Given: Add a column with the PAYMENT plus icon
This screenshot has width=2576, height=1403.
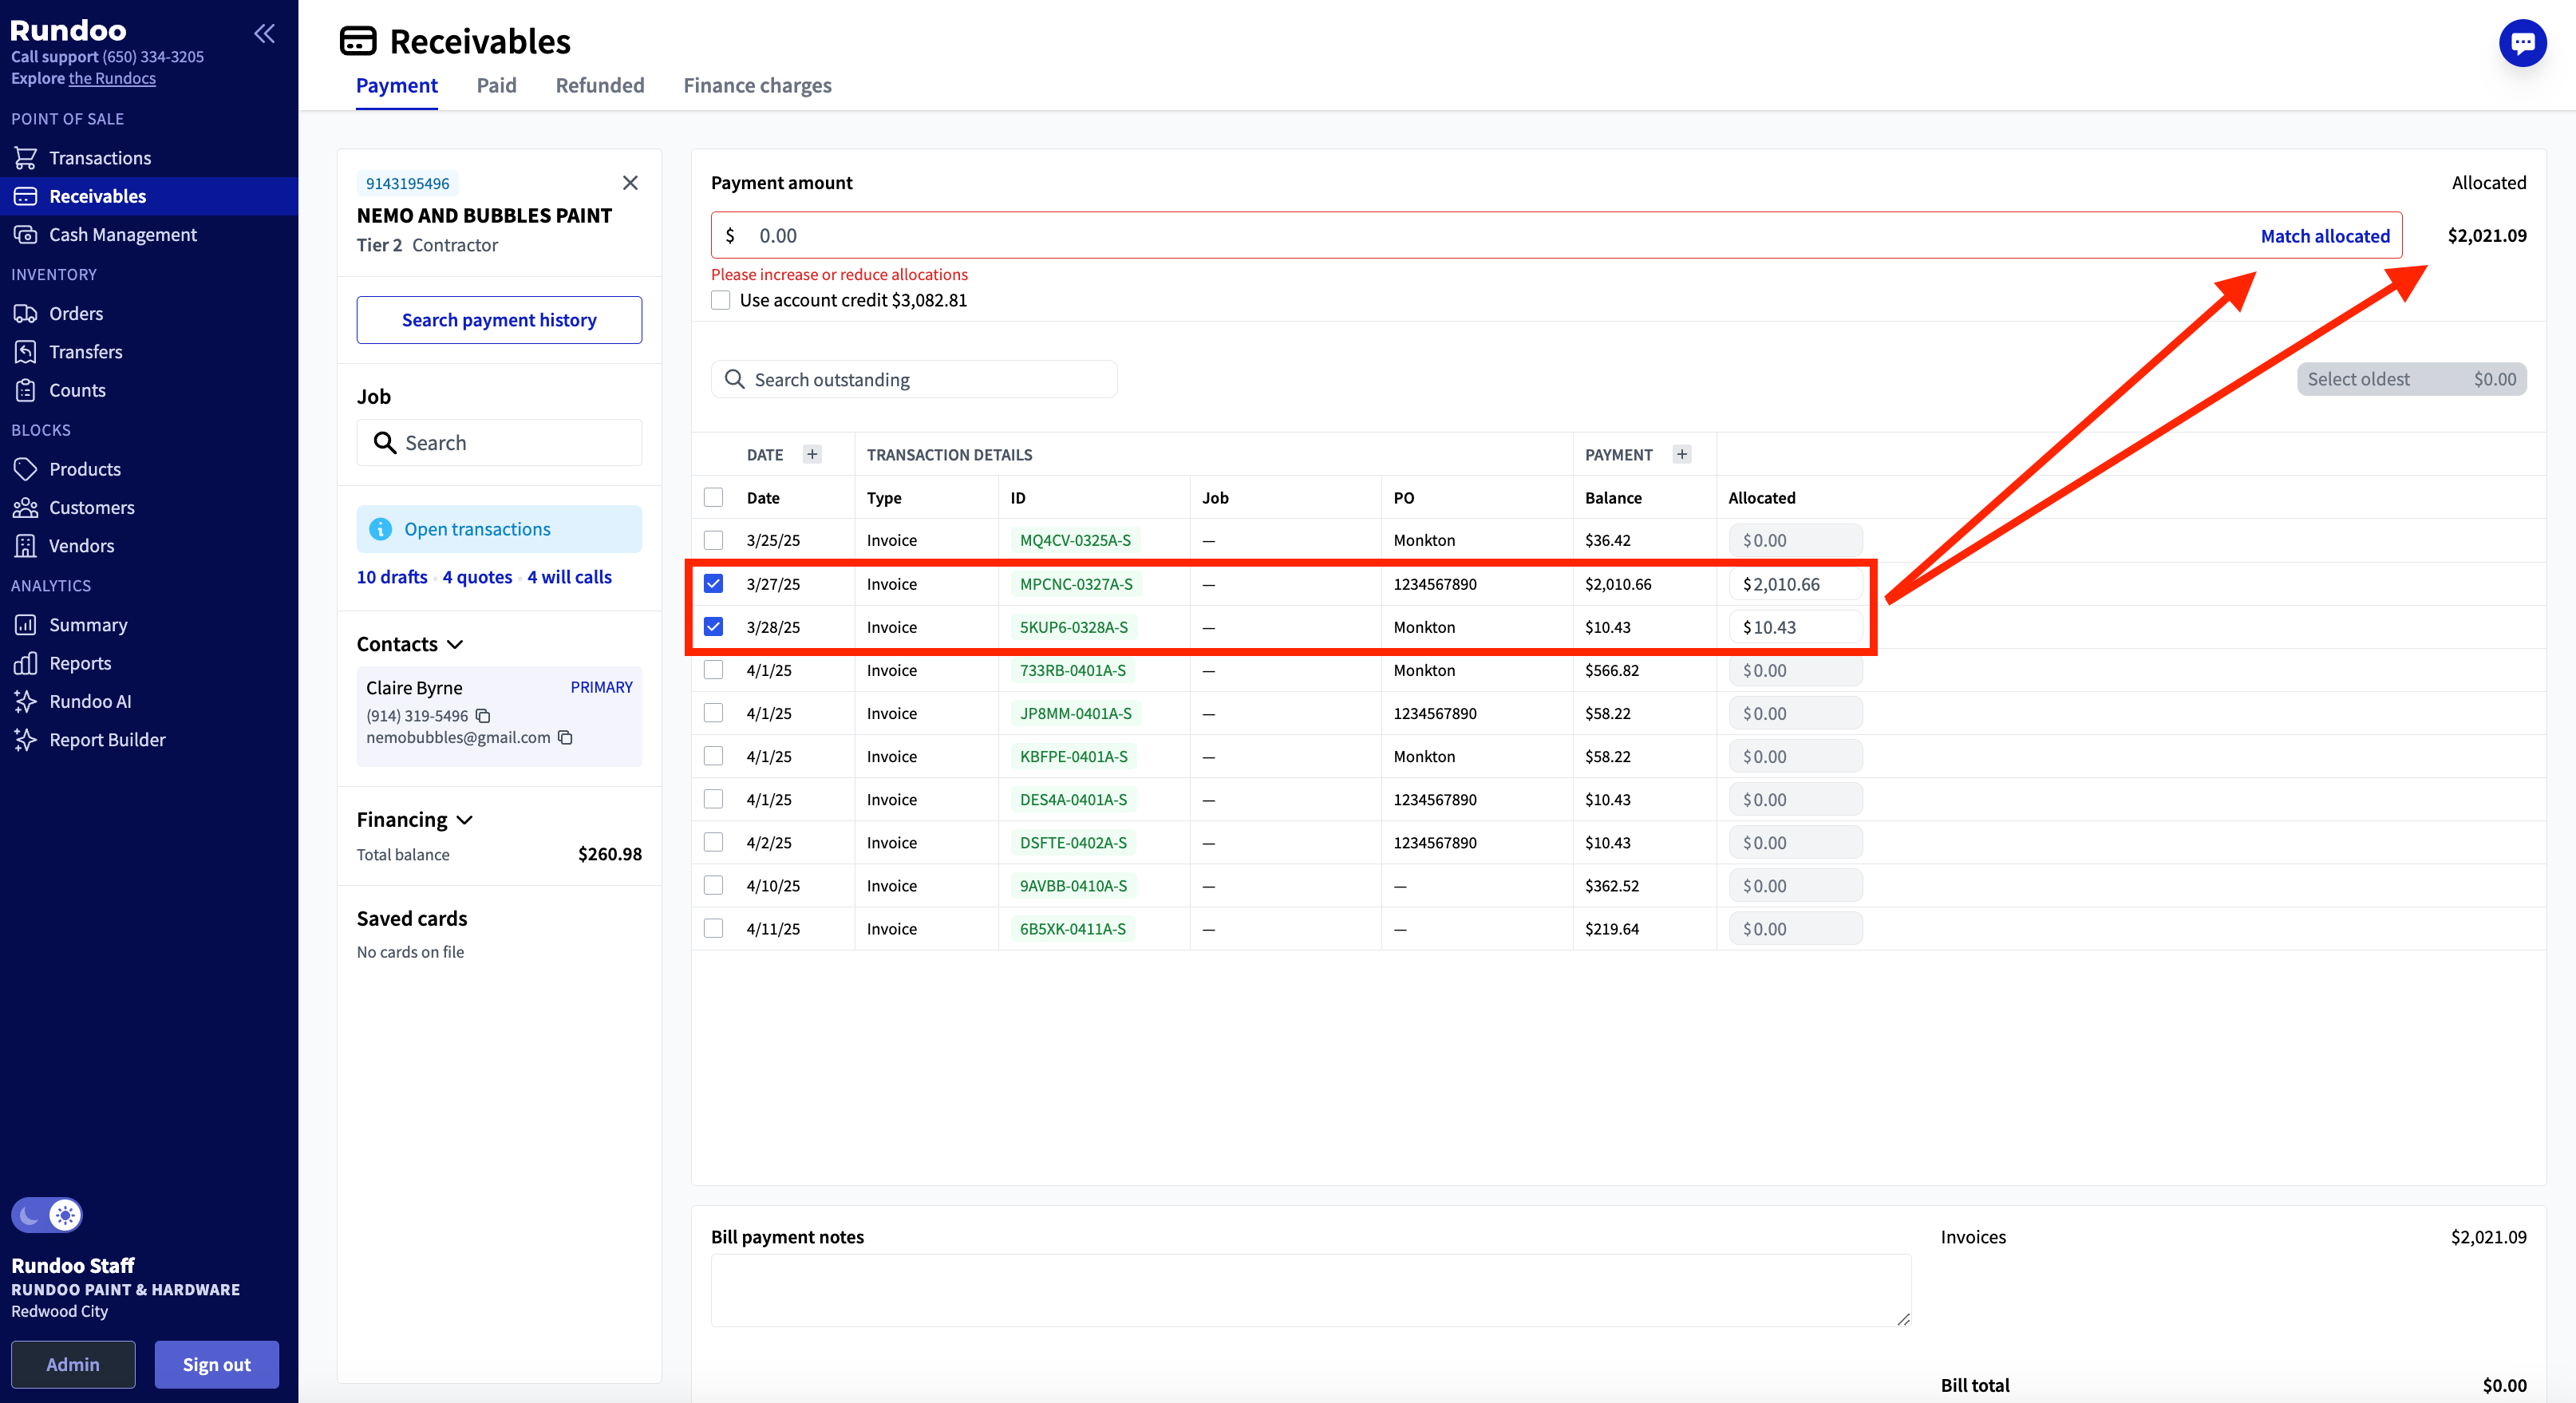Looking at the screenshot, I should (1682, 454).
